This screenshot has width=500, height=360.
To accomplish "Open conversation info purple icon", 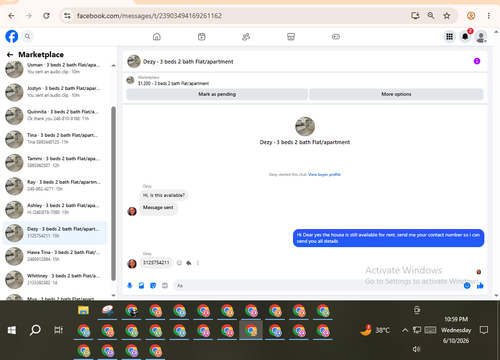I will (x=477, y=61).
